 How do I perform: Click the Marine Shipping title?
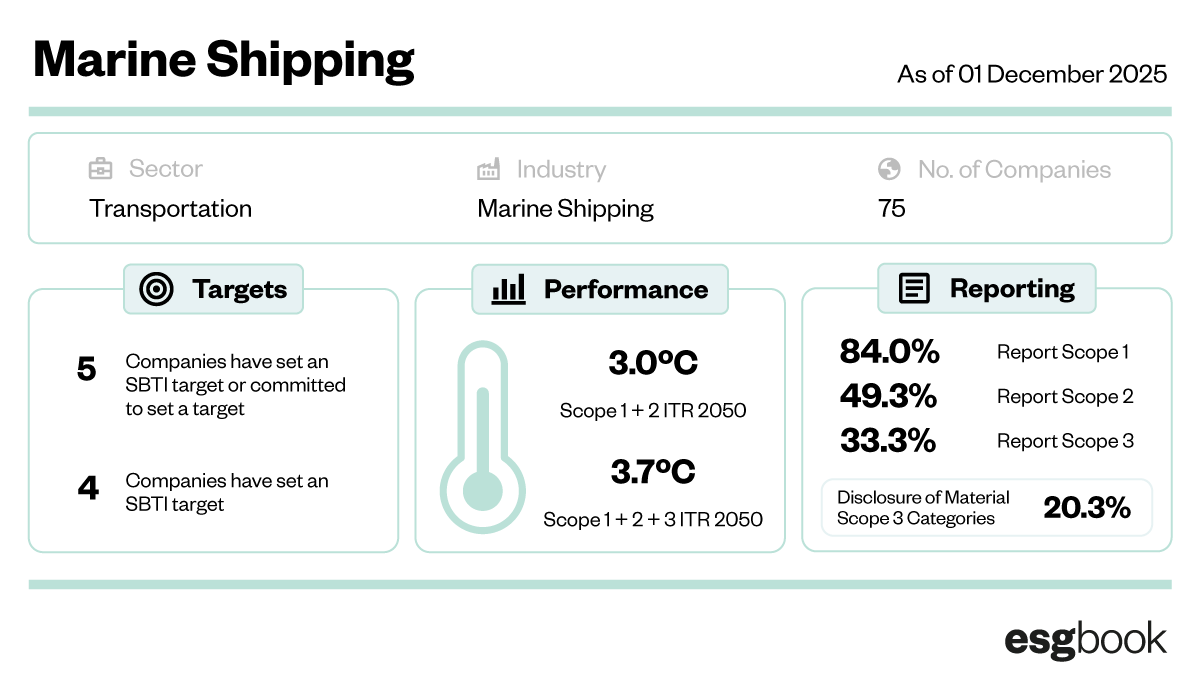[x=224, y=60]
